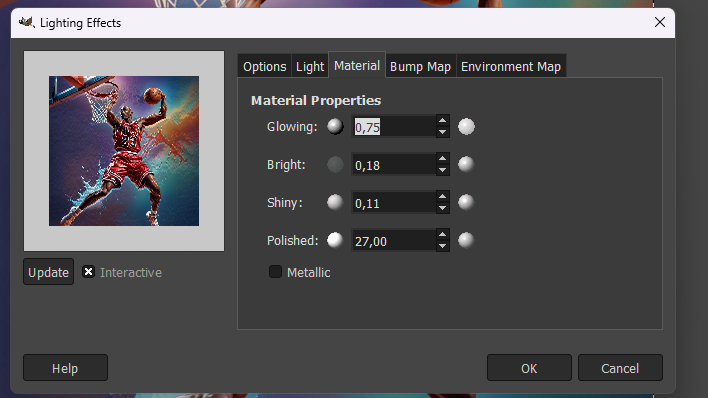Screen dimensions: 708x398
Task: Switch to the Options tab
Action: [x=265, y=66]
